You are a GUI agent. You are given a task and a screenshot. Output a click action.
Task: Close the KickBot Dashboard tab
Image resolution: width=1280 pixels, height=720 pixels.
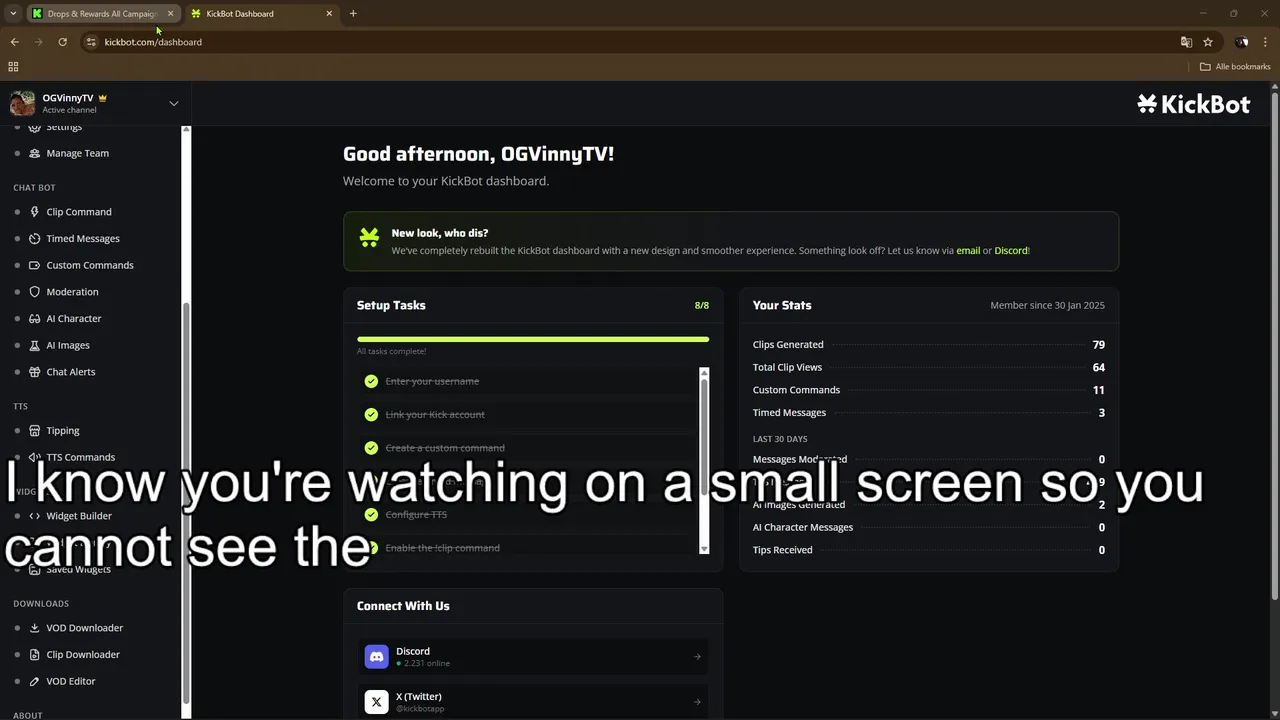click(x=330, y=14)
